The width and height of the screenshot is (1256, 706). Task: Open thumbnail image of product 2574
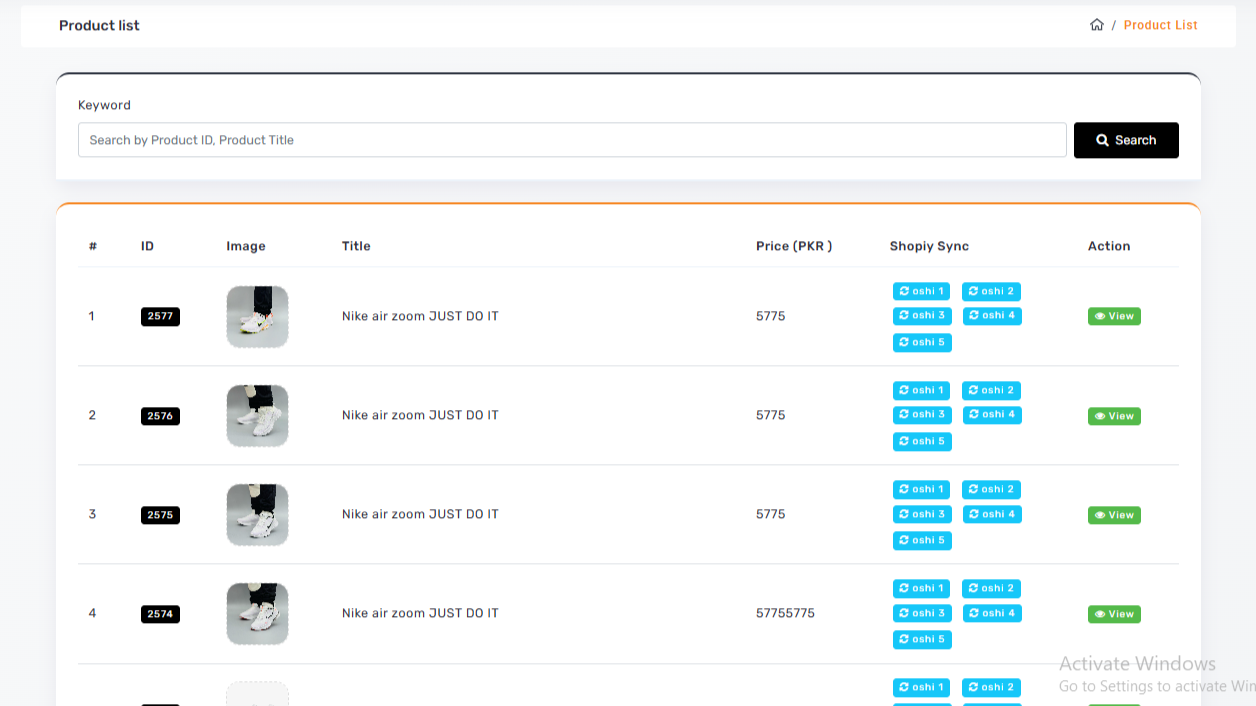[x=257, y=613]
